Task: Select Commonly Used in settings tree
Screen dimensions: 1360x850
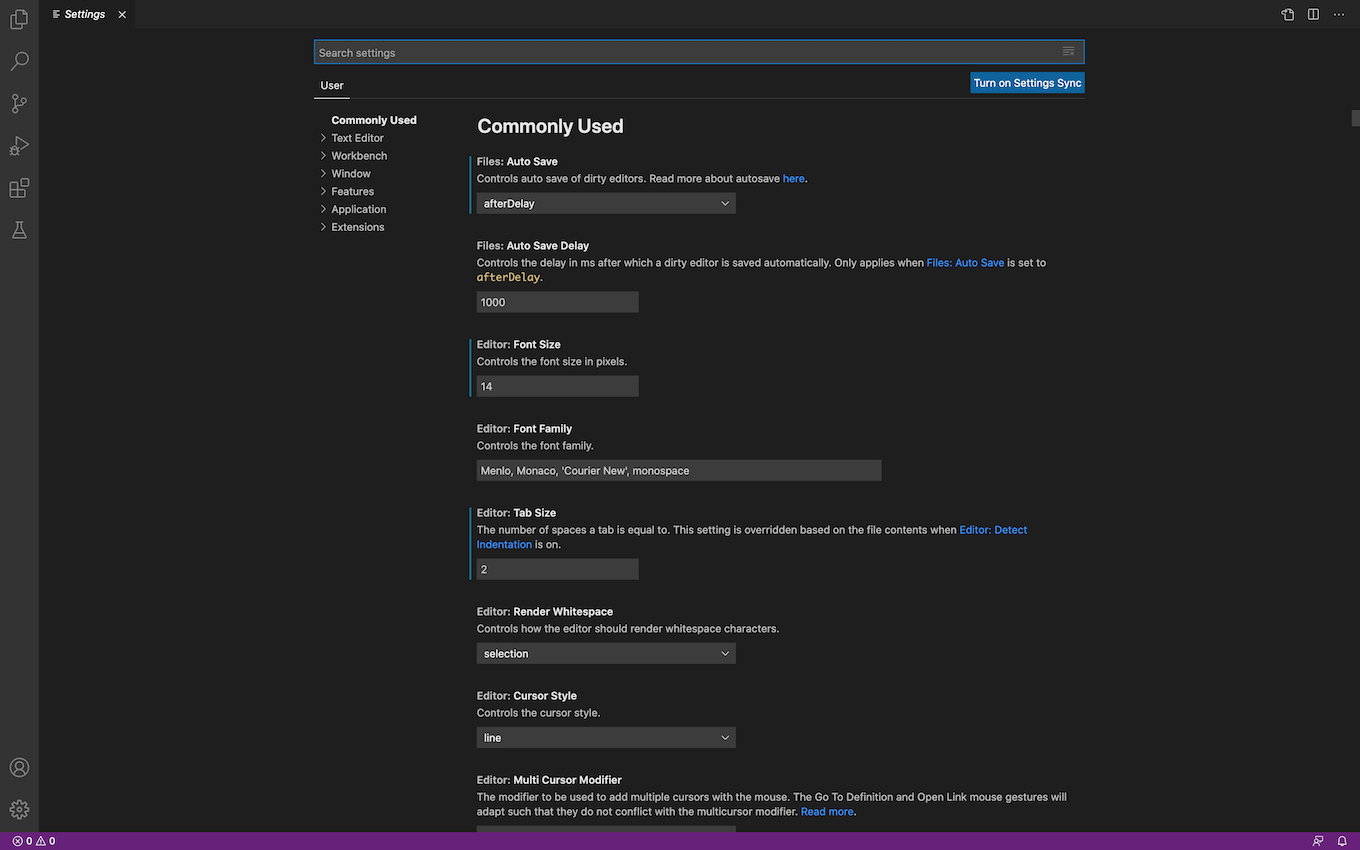Action: pos(373,119)
